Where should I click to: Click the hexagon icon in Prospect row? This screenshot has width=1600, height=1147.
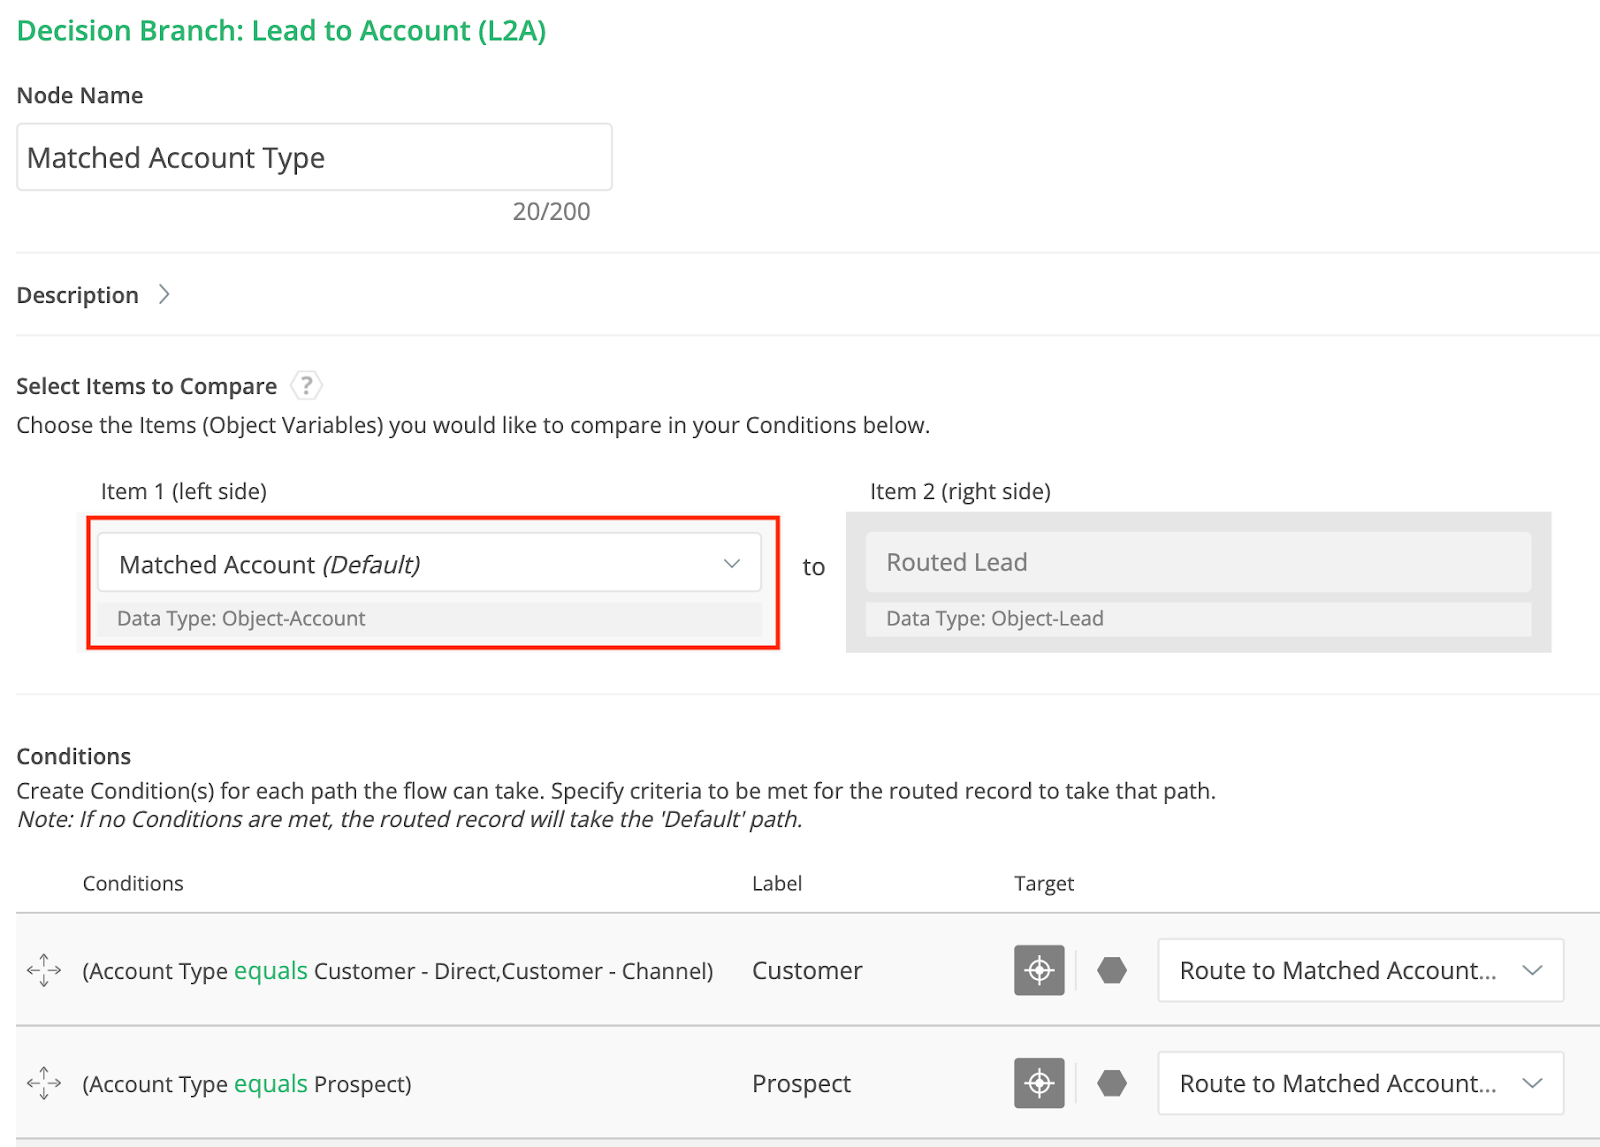(x=1111, y=1083)
